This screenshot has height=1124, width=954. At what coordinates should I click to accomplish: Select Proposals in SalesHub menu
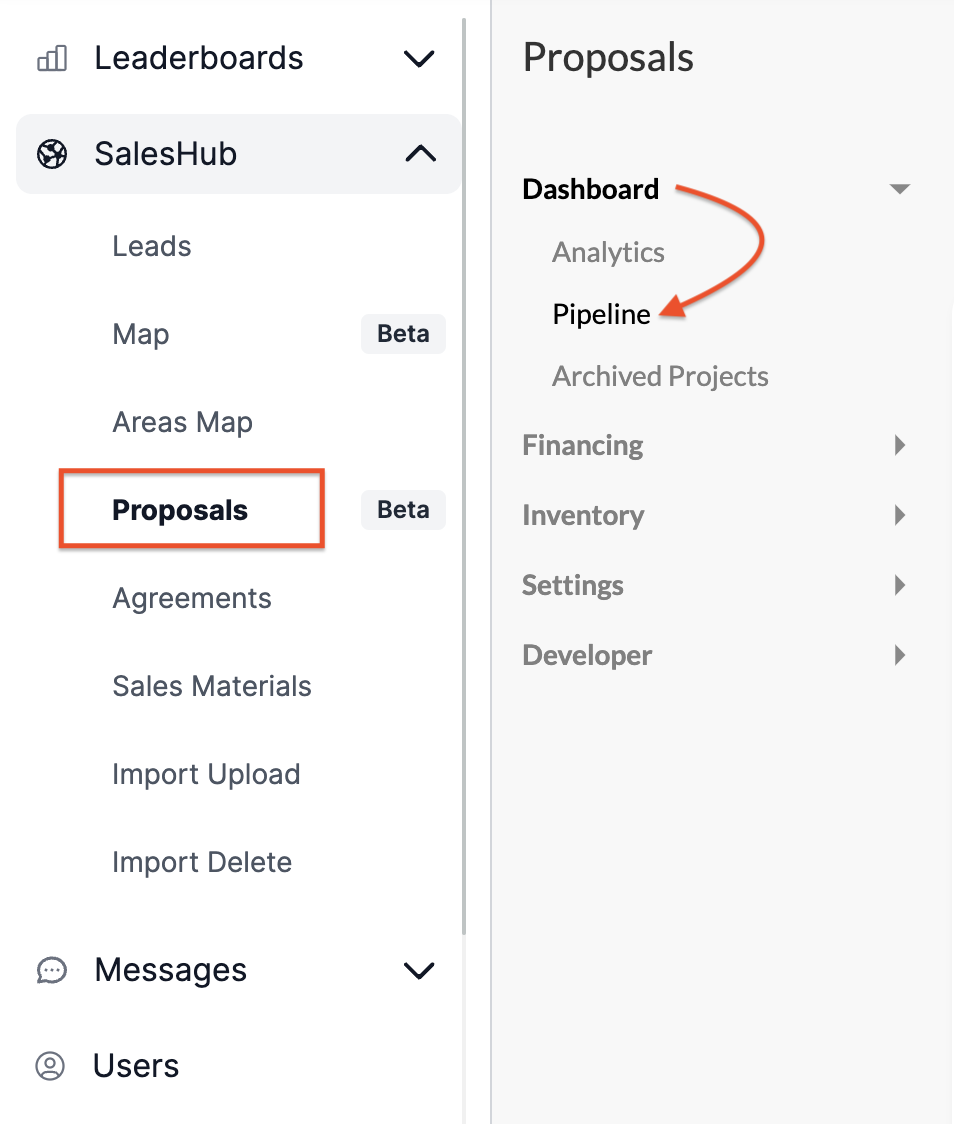point(180,510)
